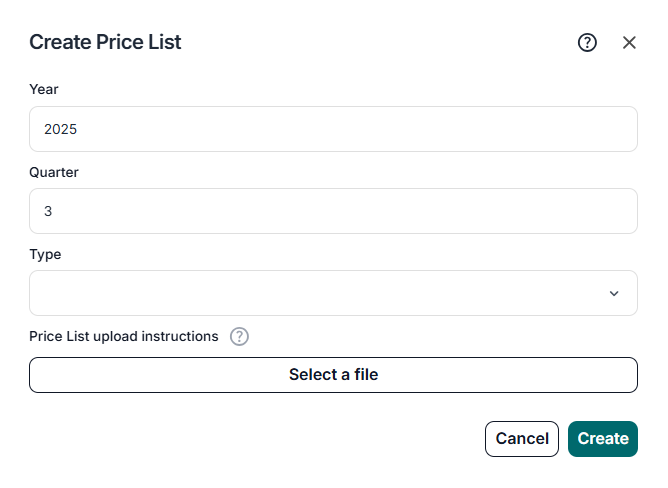Click the empty area inside Type selector

(300, 293)
